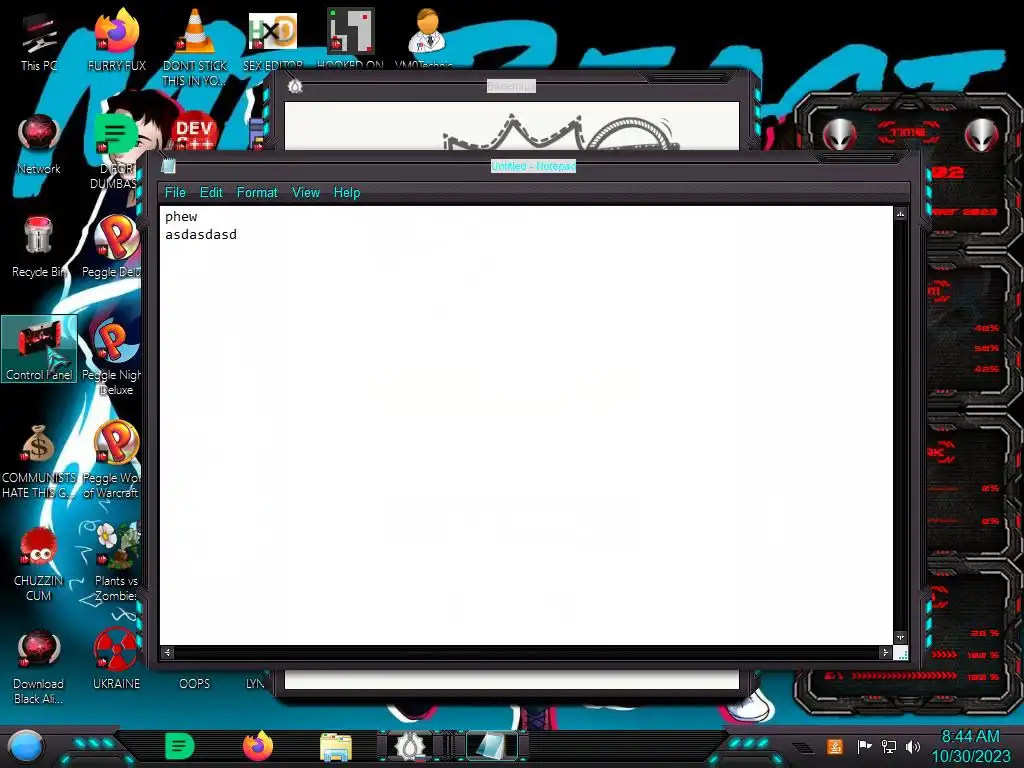Select the Plants vs Zombies desktop icon
The width and height of the screenshot is (1024, 768).
pyautogui.click(x=116, y=562)
